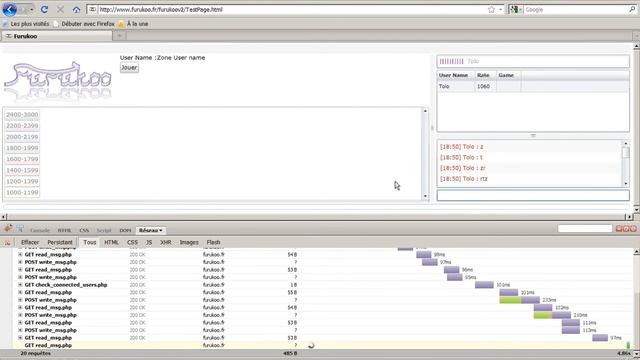Sort by the Rate column header

click(x=485, y=75)
